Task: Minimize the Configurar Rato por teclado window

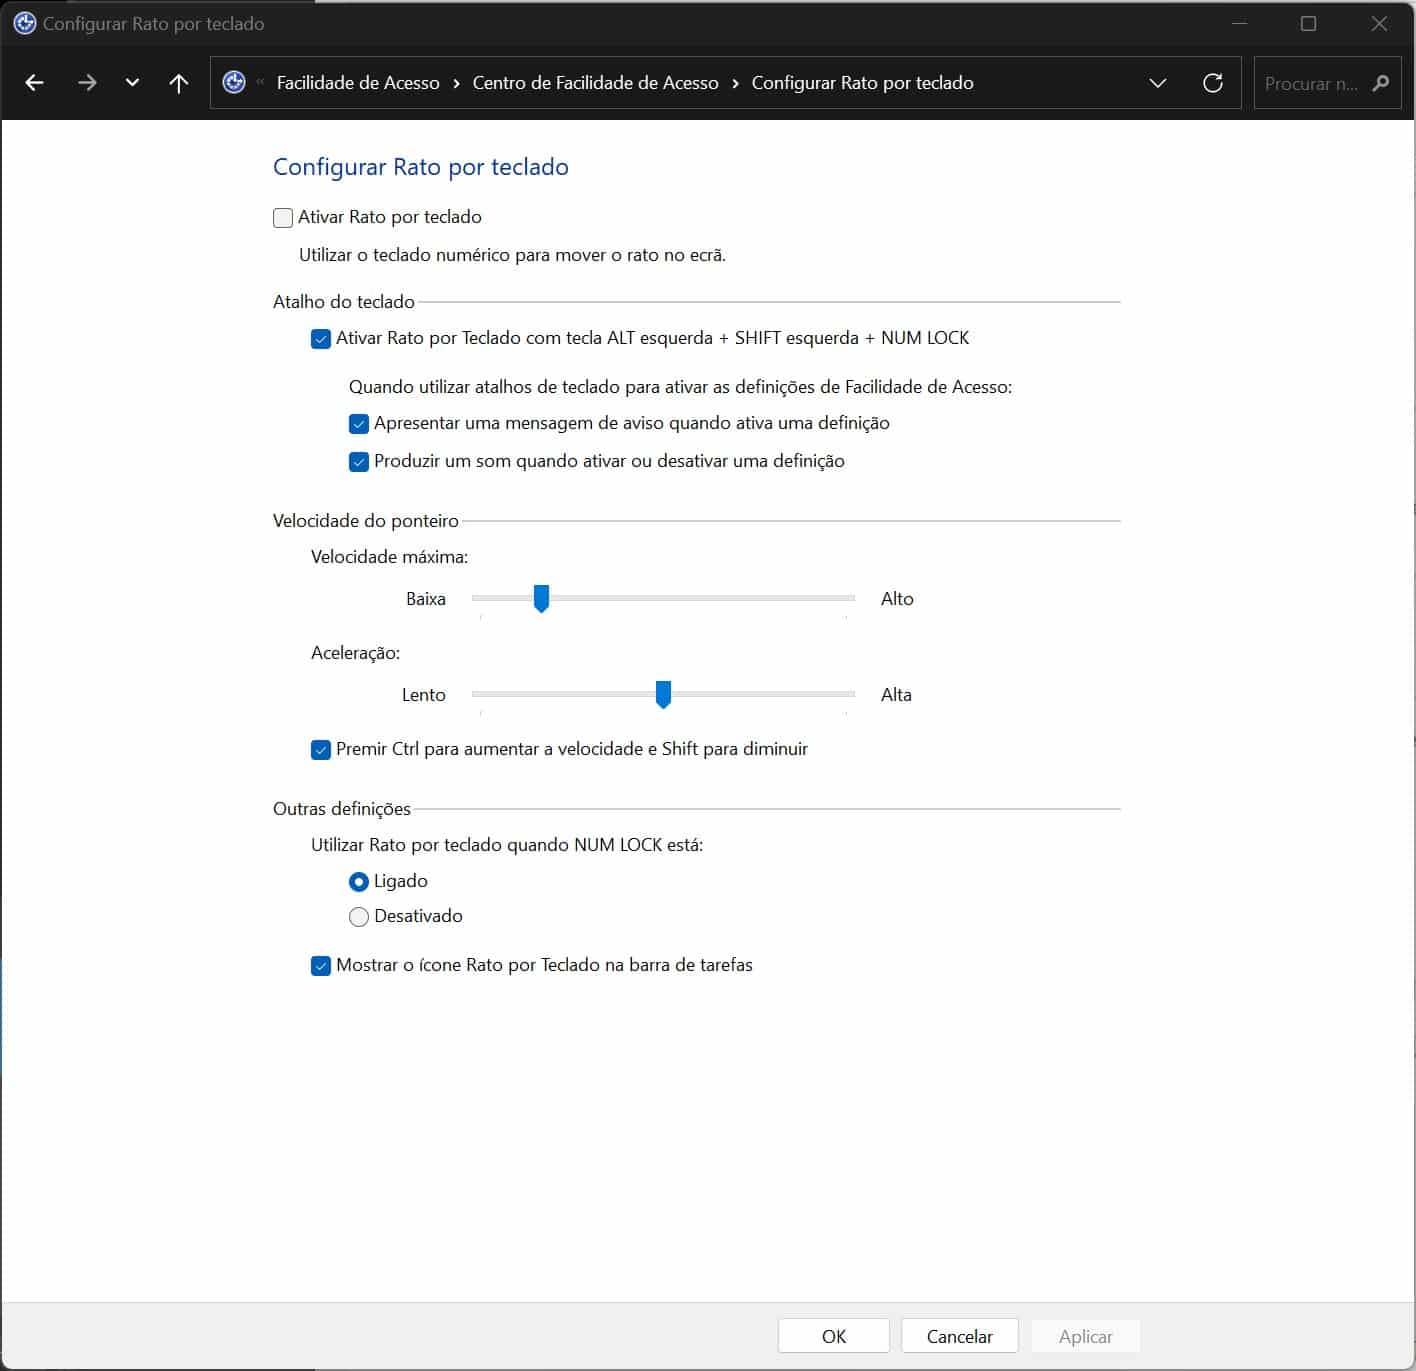Action: click(x=1239, y=24)
